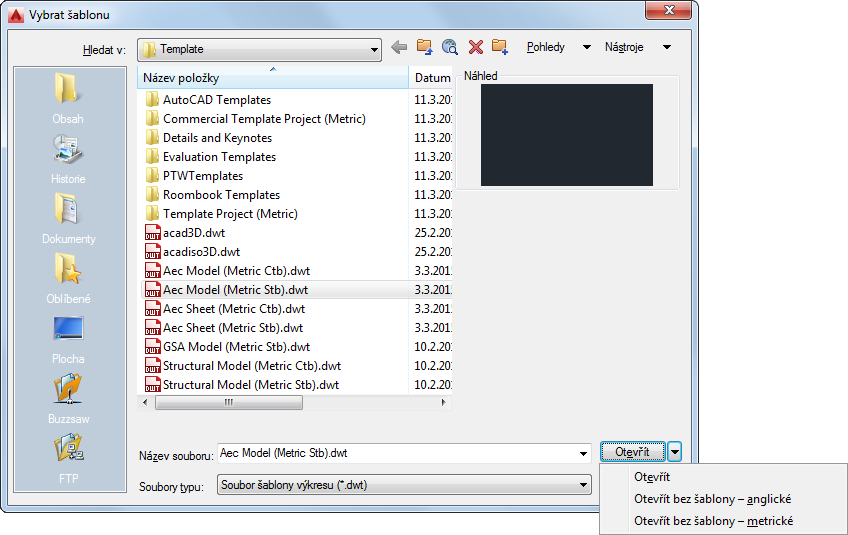
Task: Sort by Datum column header
Action: tap(431, 77)
